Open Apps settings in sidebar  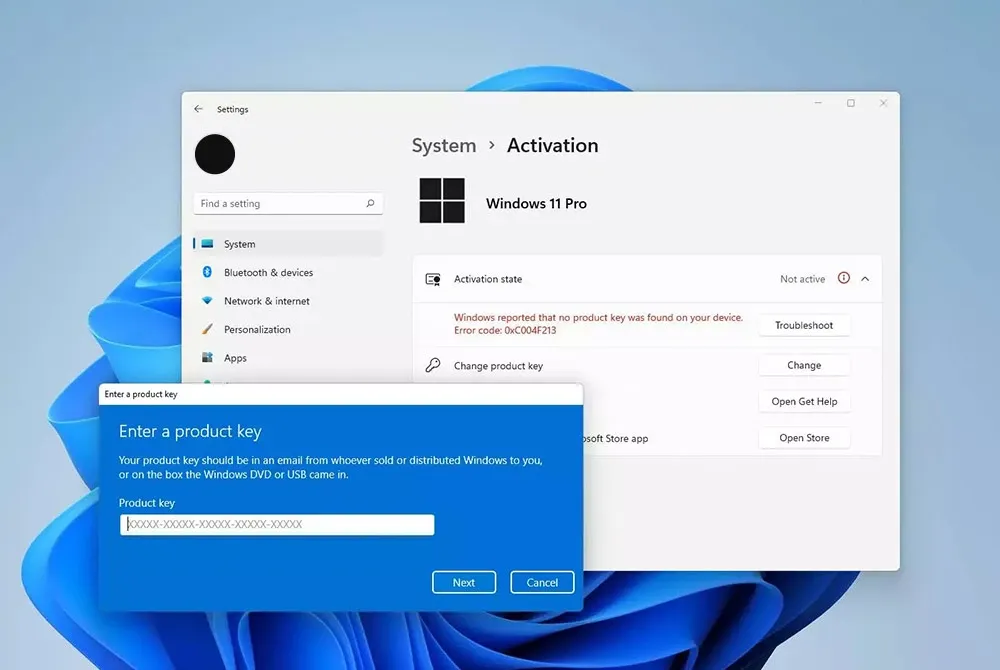pyautogui.click(x=288, y=358)
